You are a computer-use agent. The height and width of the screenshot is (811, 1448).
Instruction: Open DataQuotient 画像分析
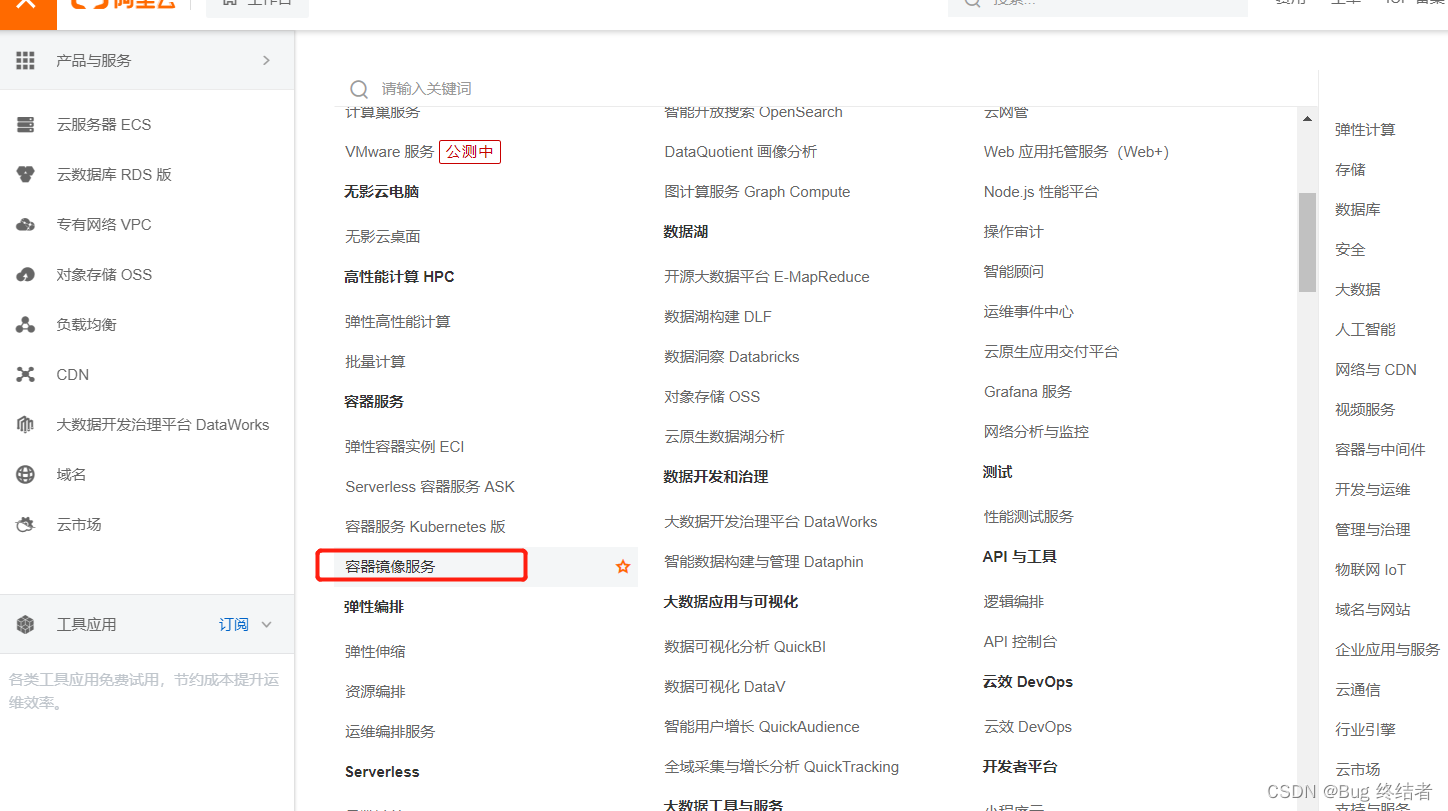(x=740, y=152)
